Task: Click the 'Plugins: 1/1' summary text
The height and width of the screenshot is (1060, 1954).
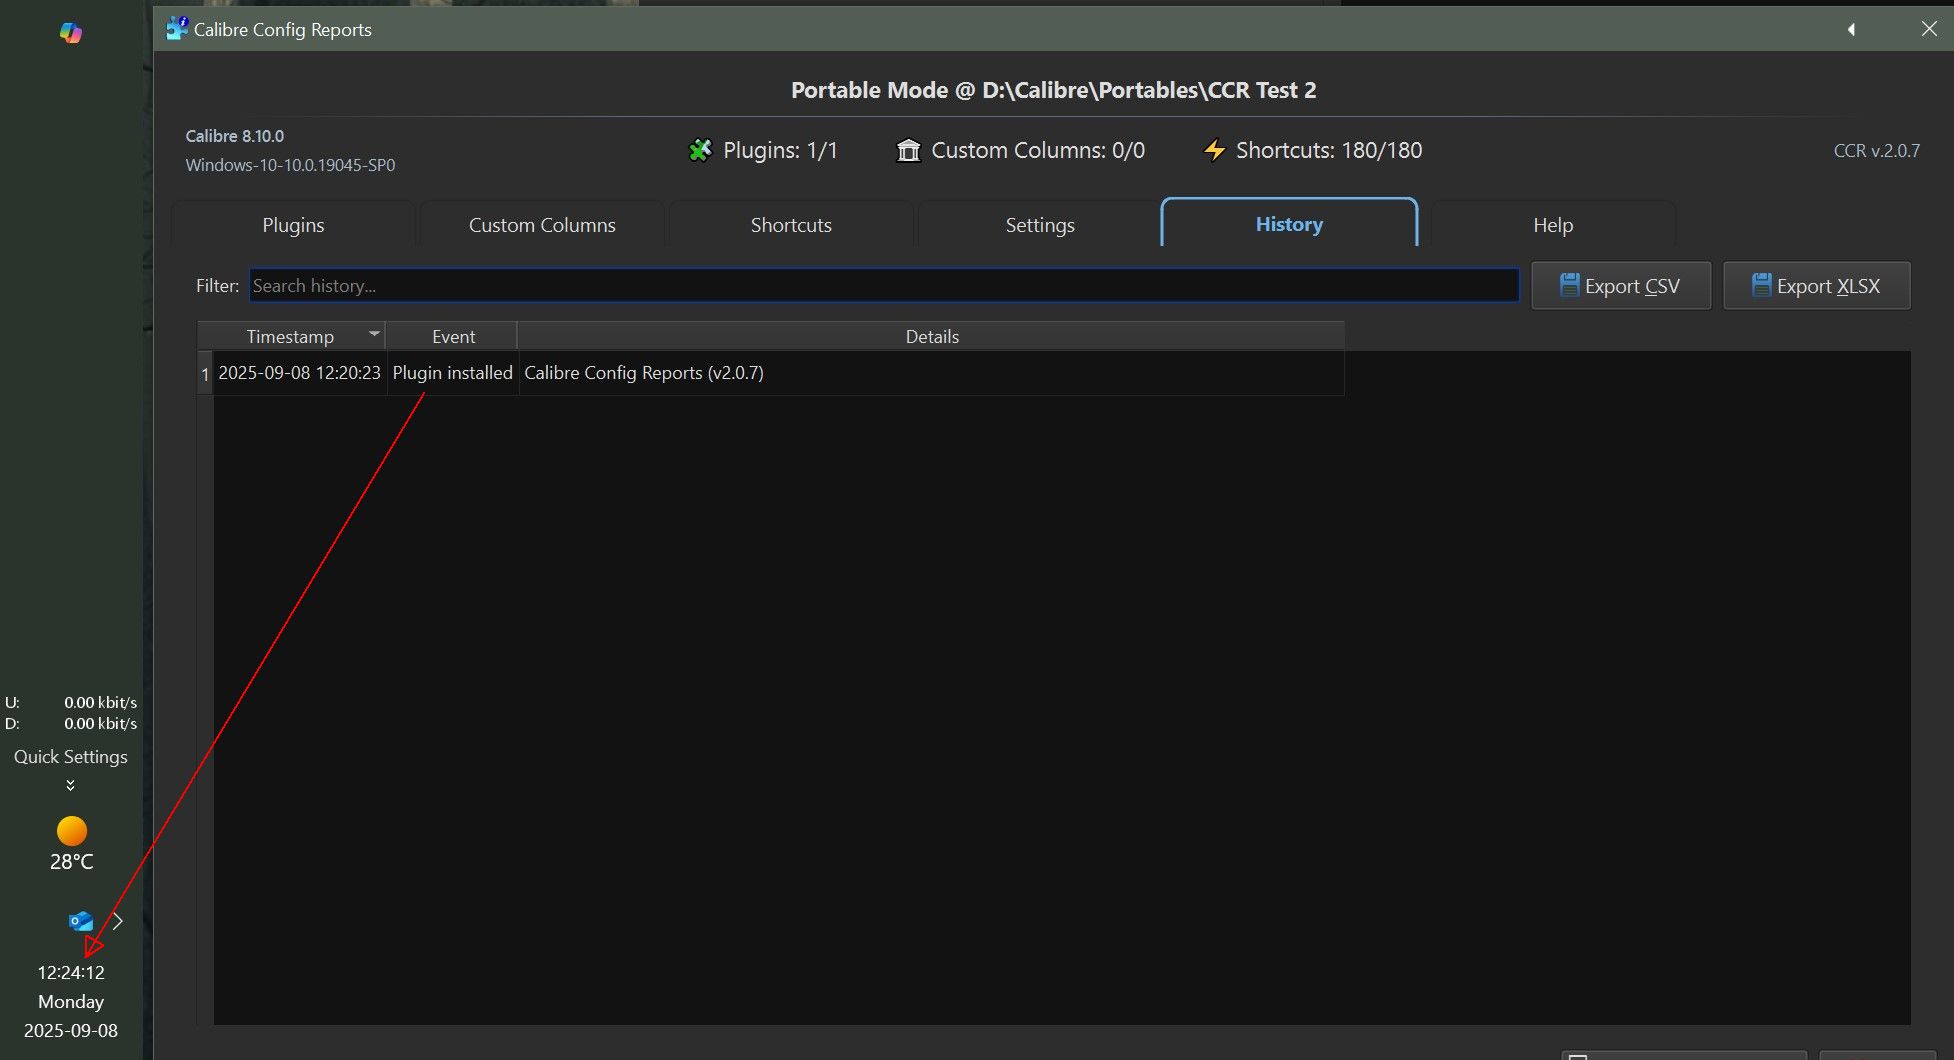Action: [x=780, y=150]
